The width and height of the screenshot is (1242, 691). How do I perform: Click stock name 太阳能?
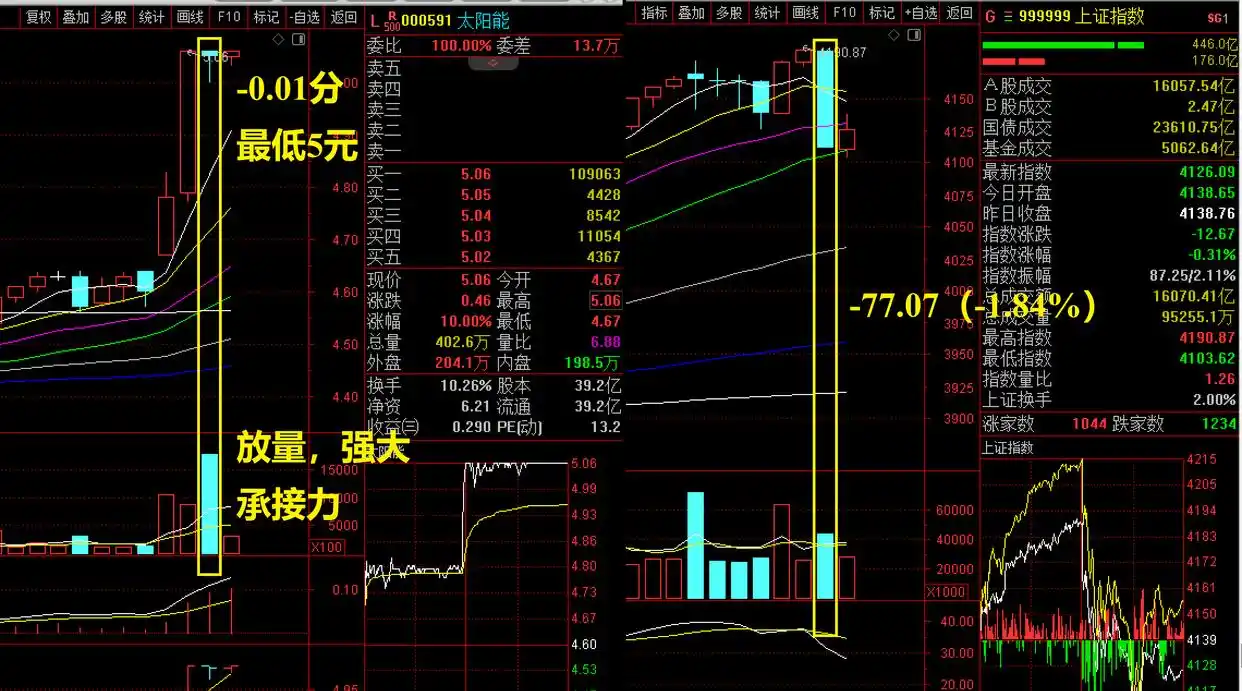(485, 21)
